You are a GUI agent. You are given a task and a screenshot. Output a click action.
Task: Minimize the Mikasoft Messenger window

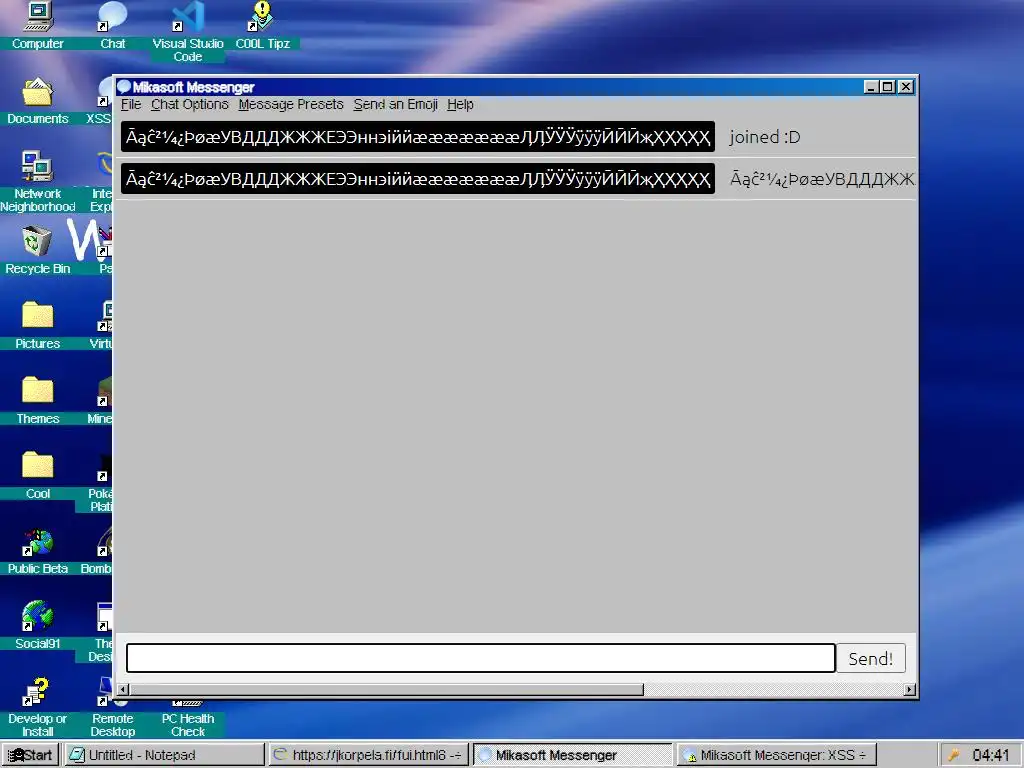pos(871,87)
